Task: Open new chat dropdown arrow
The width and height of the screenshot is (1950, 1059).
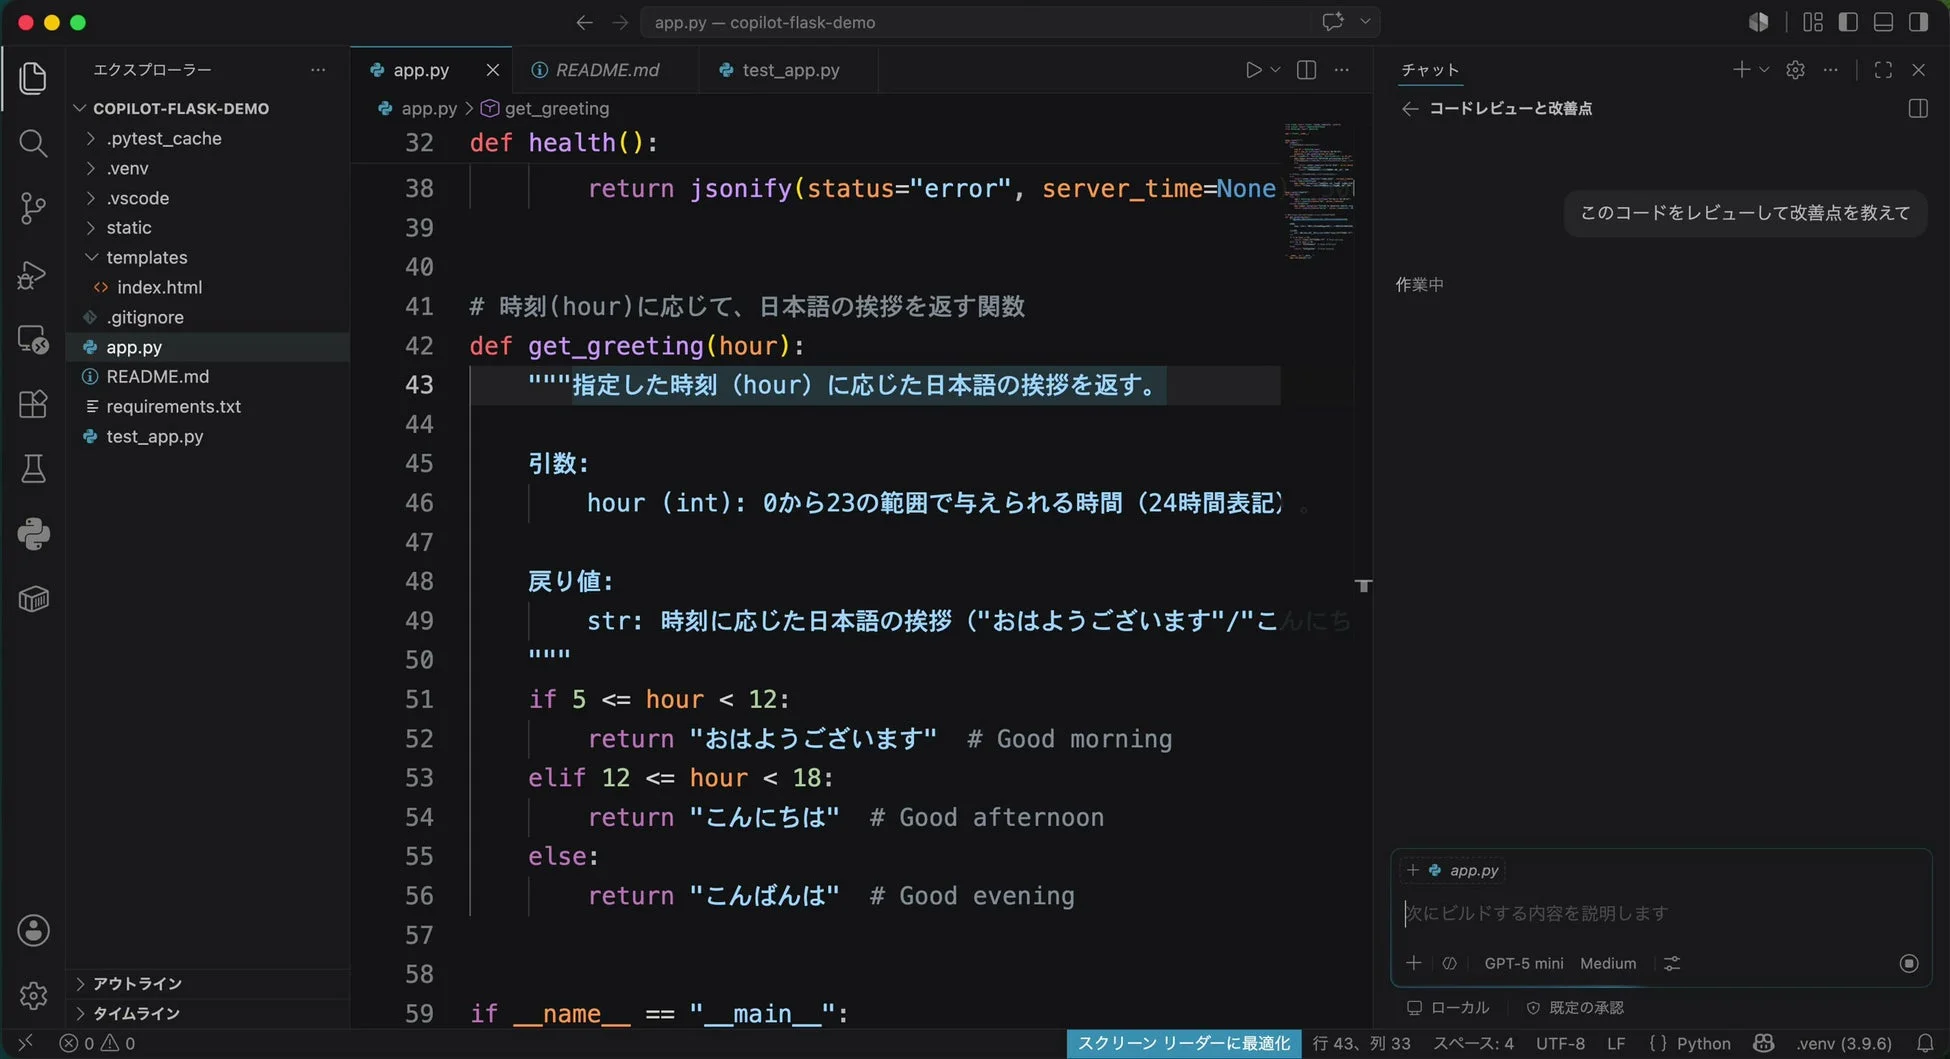Action: (x=1764, y=69)
